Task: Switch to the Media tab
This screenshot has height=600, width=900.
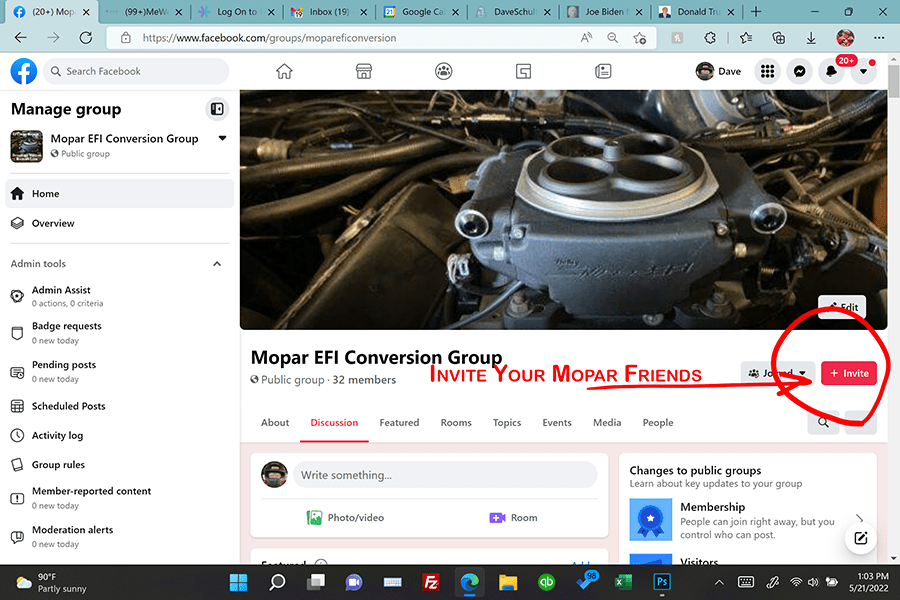Action: tap(607, 423)
